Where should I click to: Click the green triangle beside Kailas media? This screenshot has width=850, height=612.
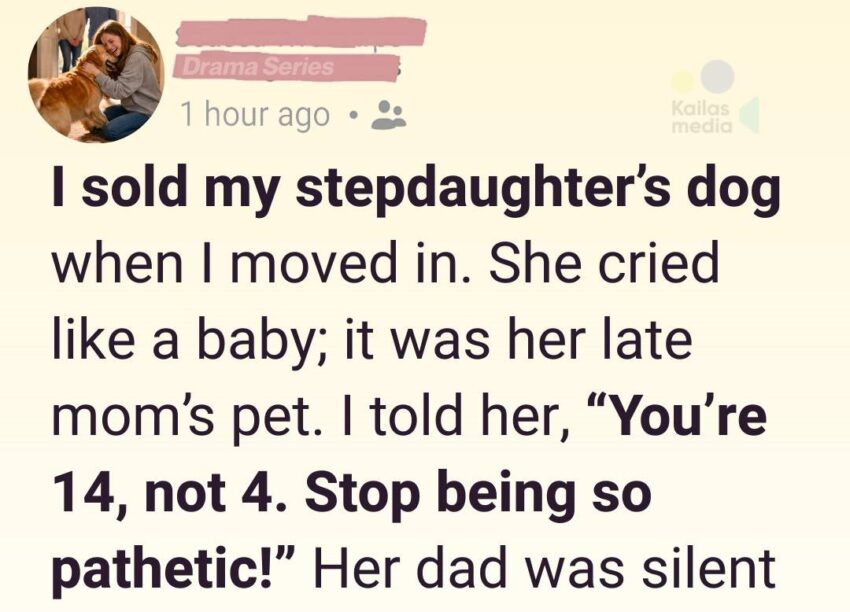(x=749, y=115)
